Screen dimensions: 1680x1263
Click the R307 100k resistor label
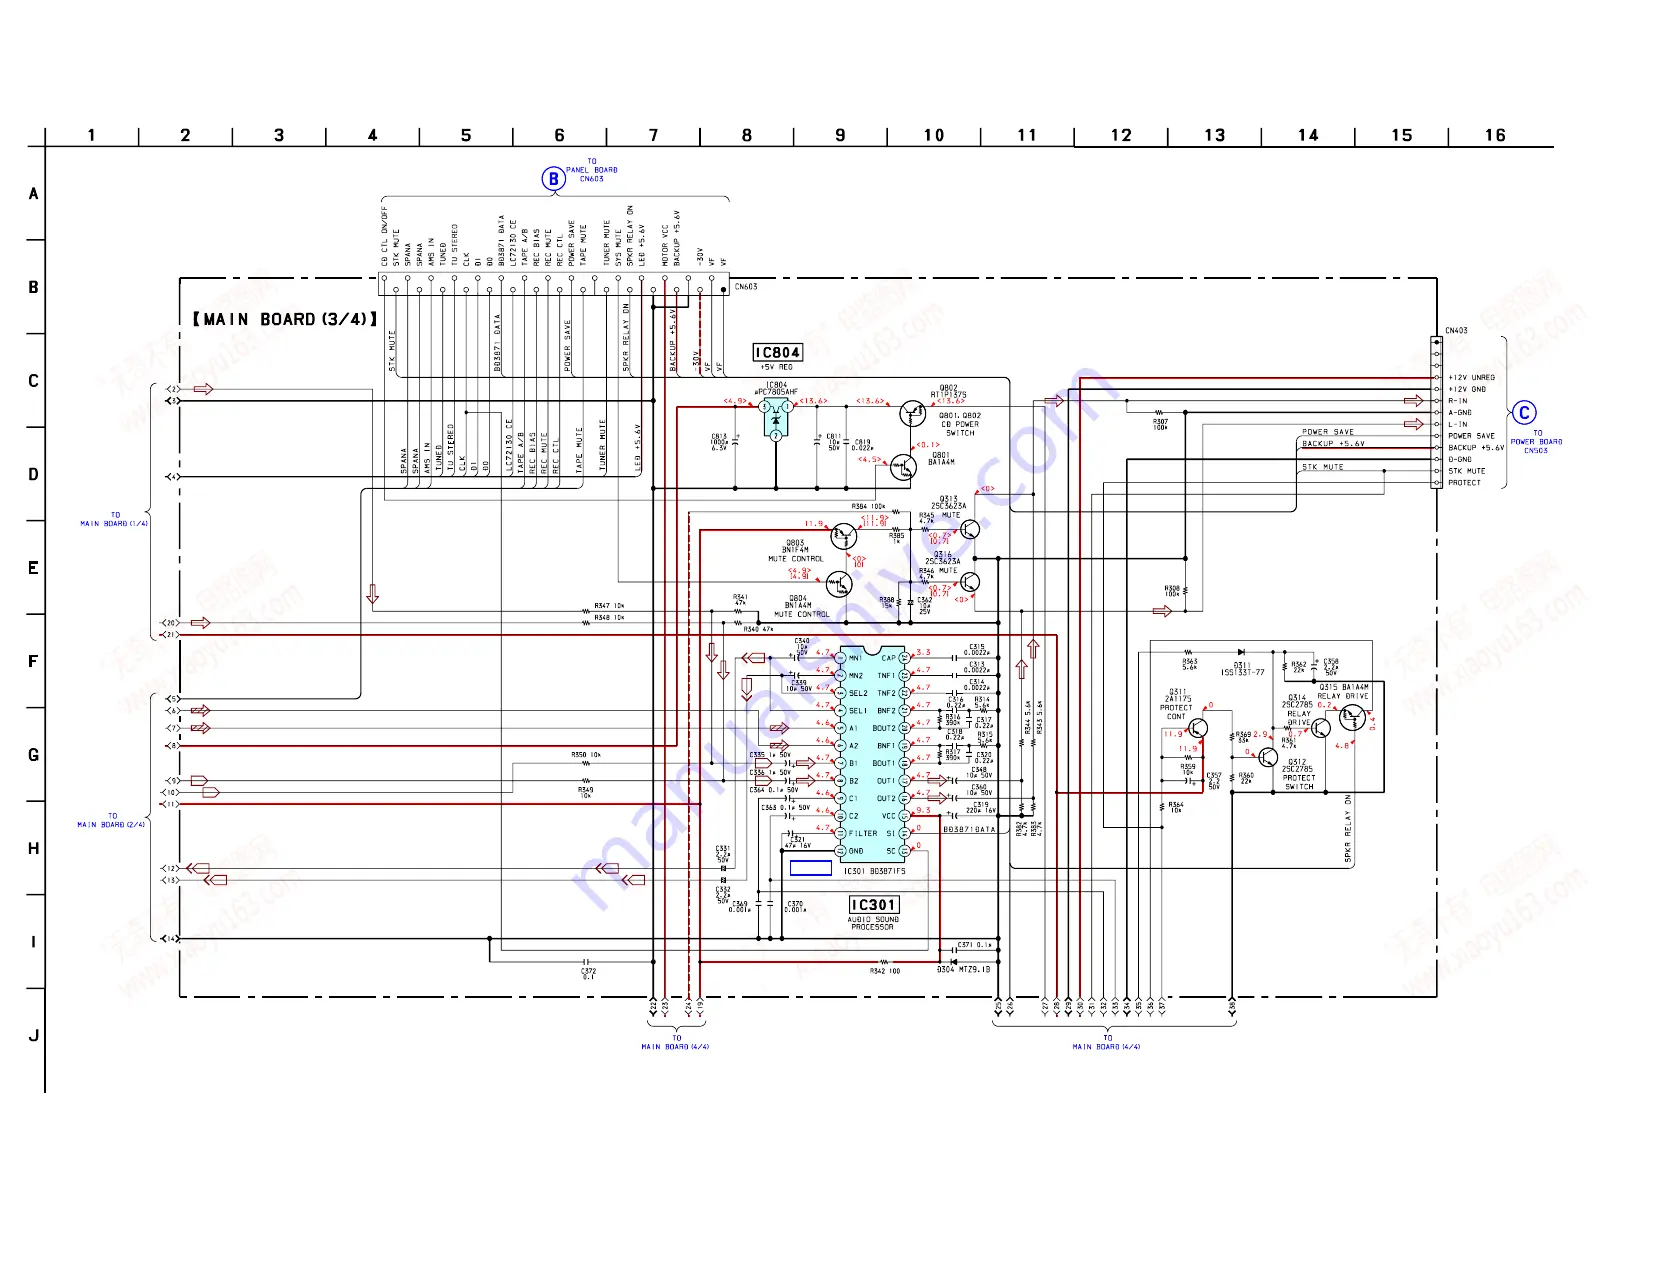coord(1160,424)
